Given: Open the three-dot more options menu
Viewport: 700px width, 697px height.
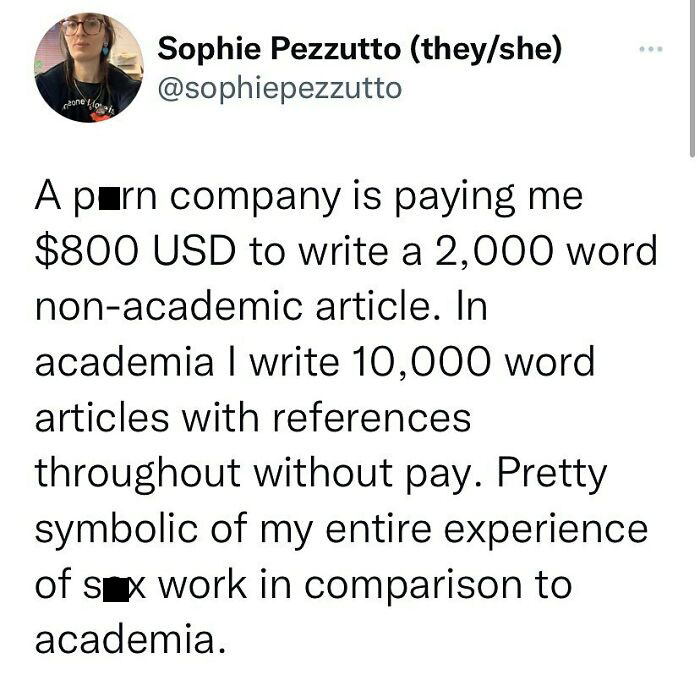Looking at the screenshot, I should pyautogui.click(x=650, y=49).
